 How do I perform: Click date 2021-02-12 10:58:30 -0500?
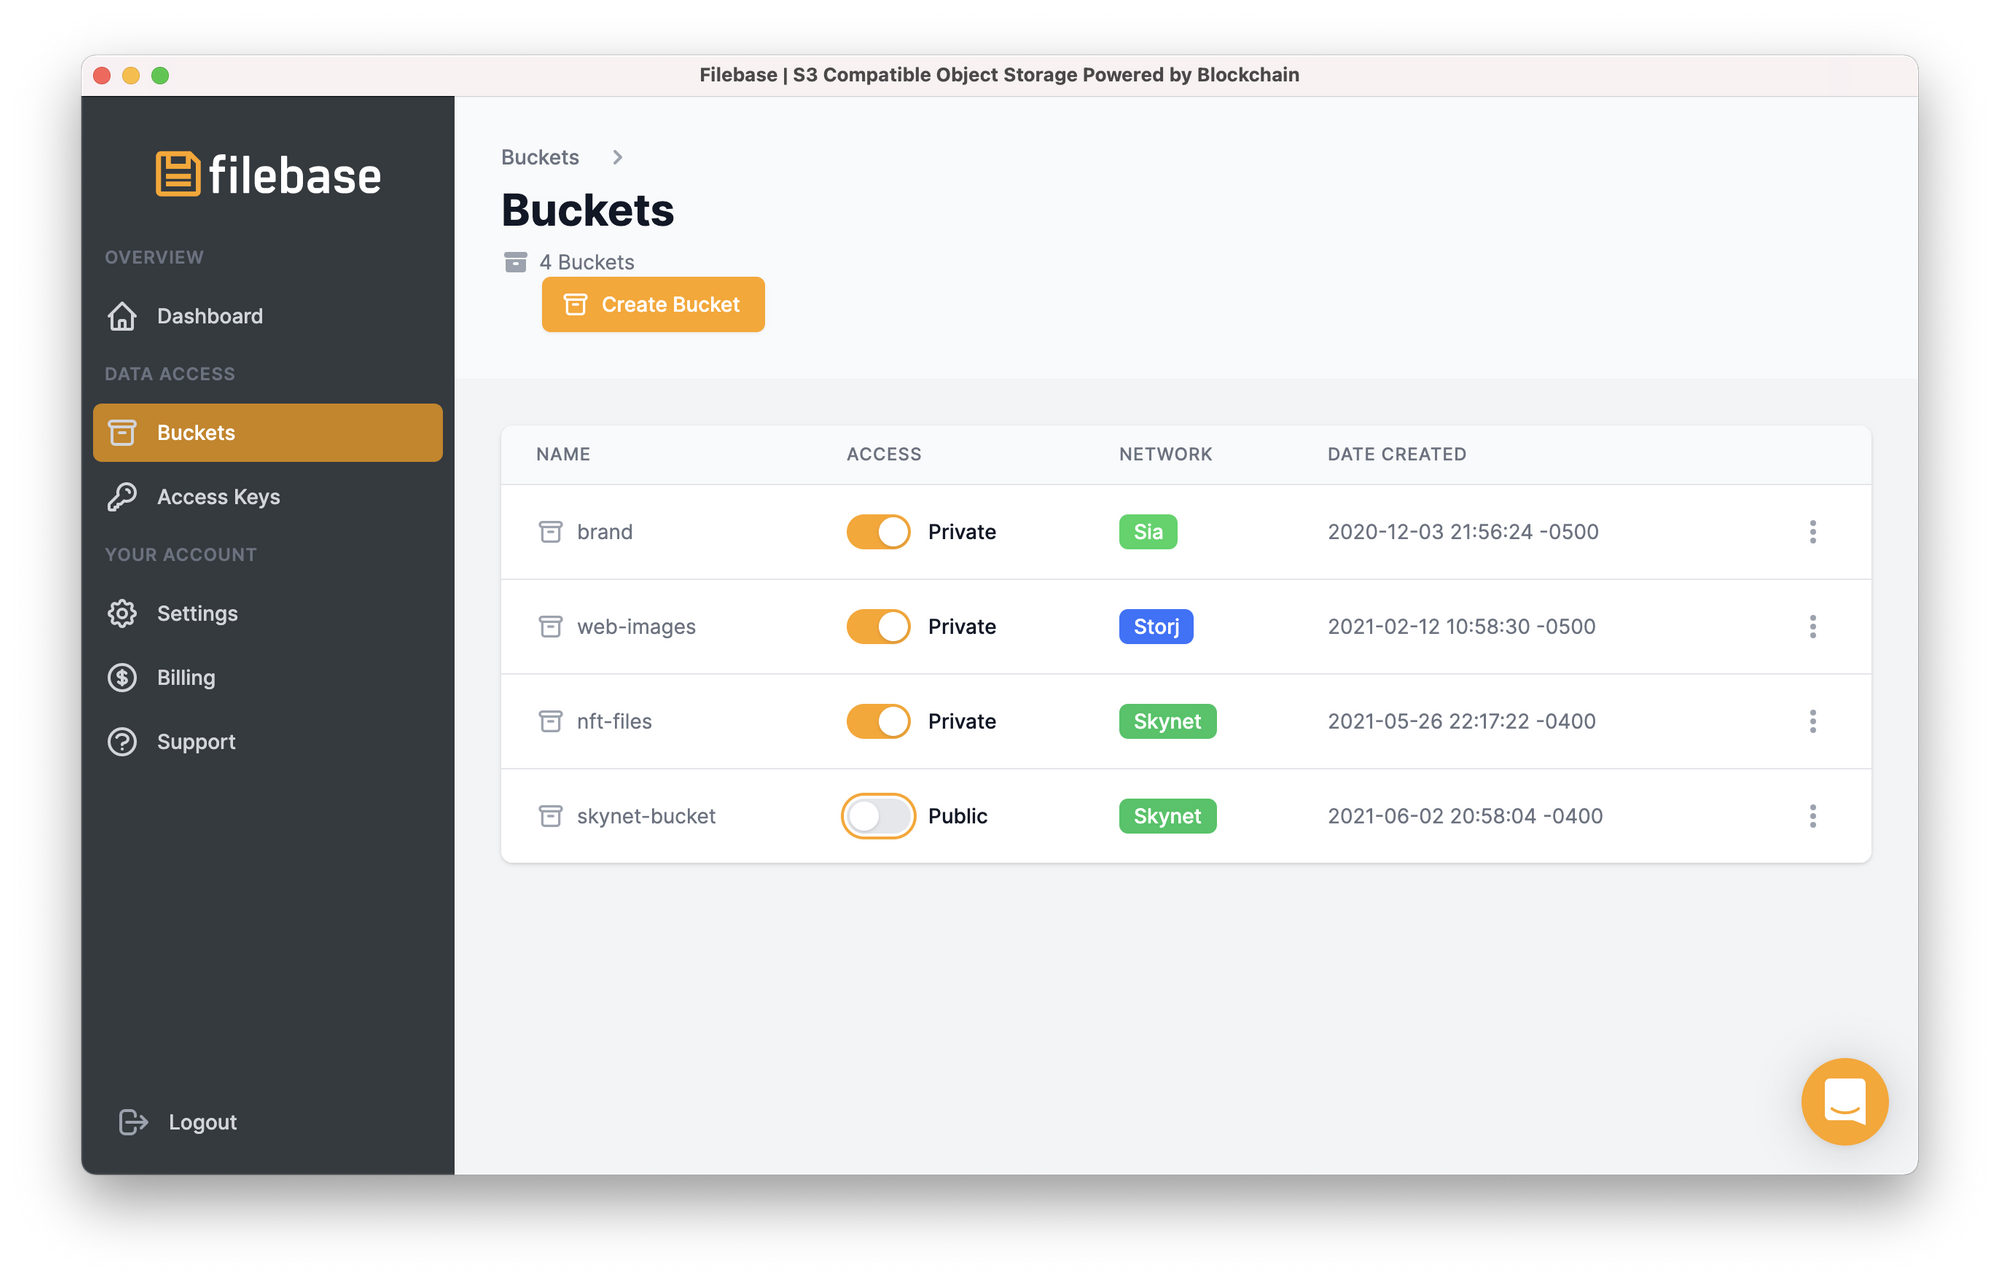pos(1461,627)
